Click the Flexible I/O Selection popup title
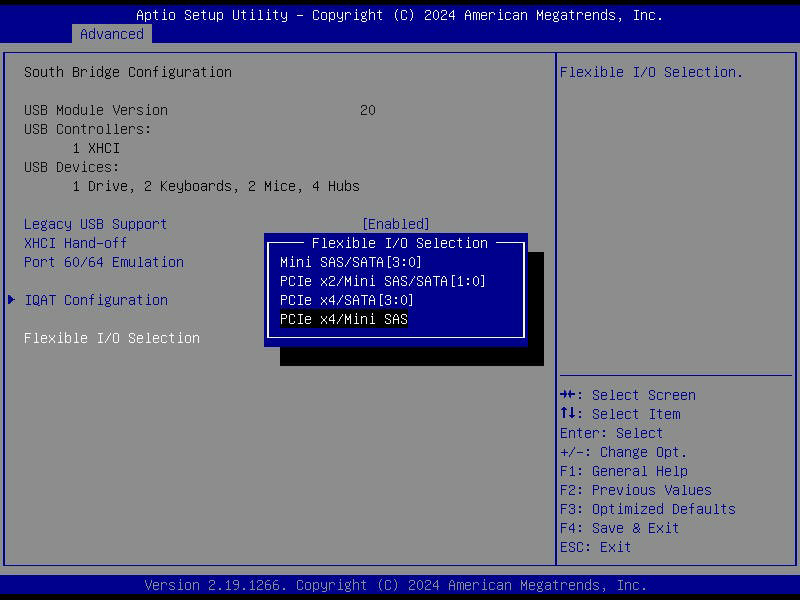800x600 pixels. 400,243
